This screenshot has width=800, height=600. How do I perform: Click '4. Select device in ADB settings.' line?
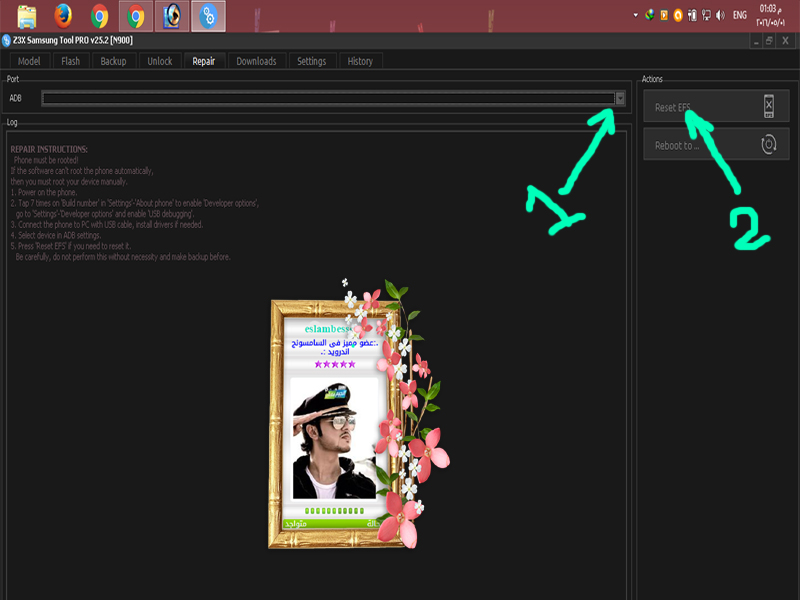coord(56,235)
